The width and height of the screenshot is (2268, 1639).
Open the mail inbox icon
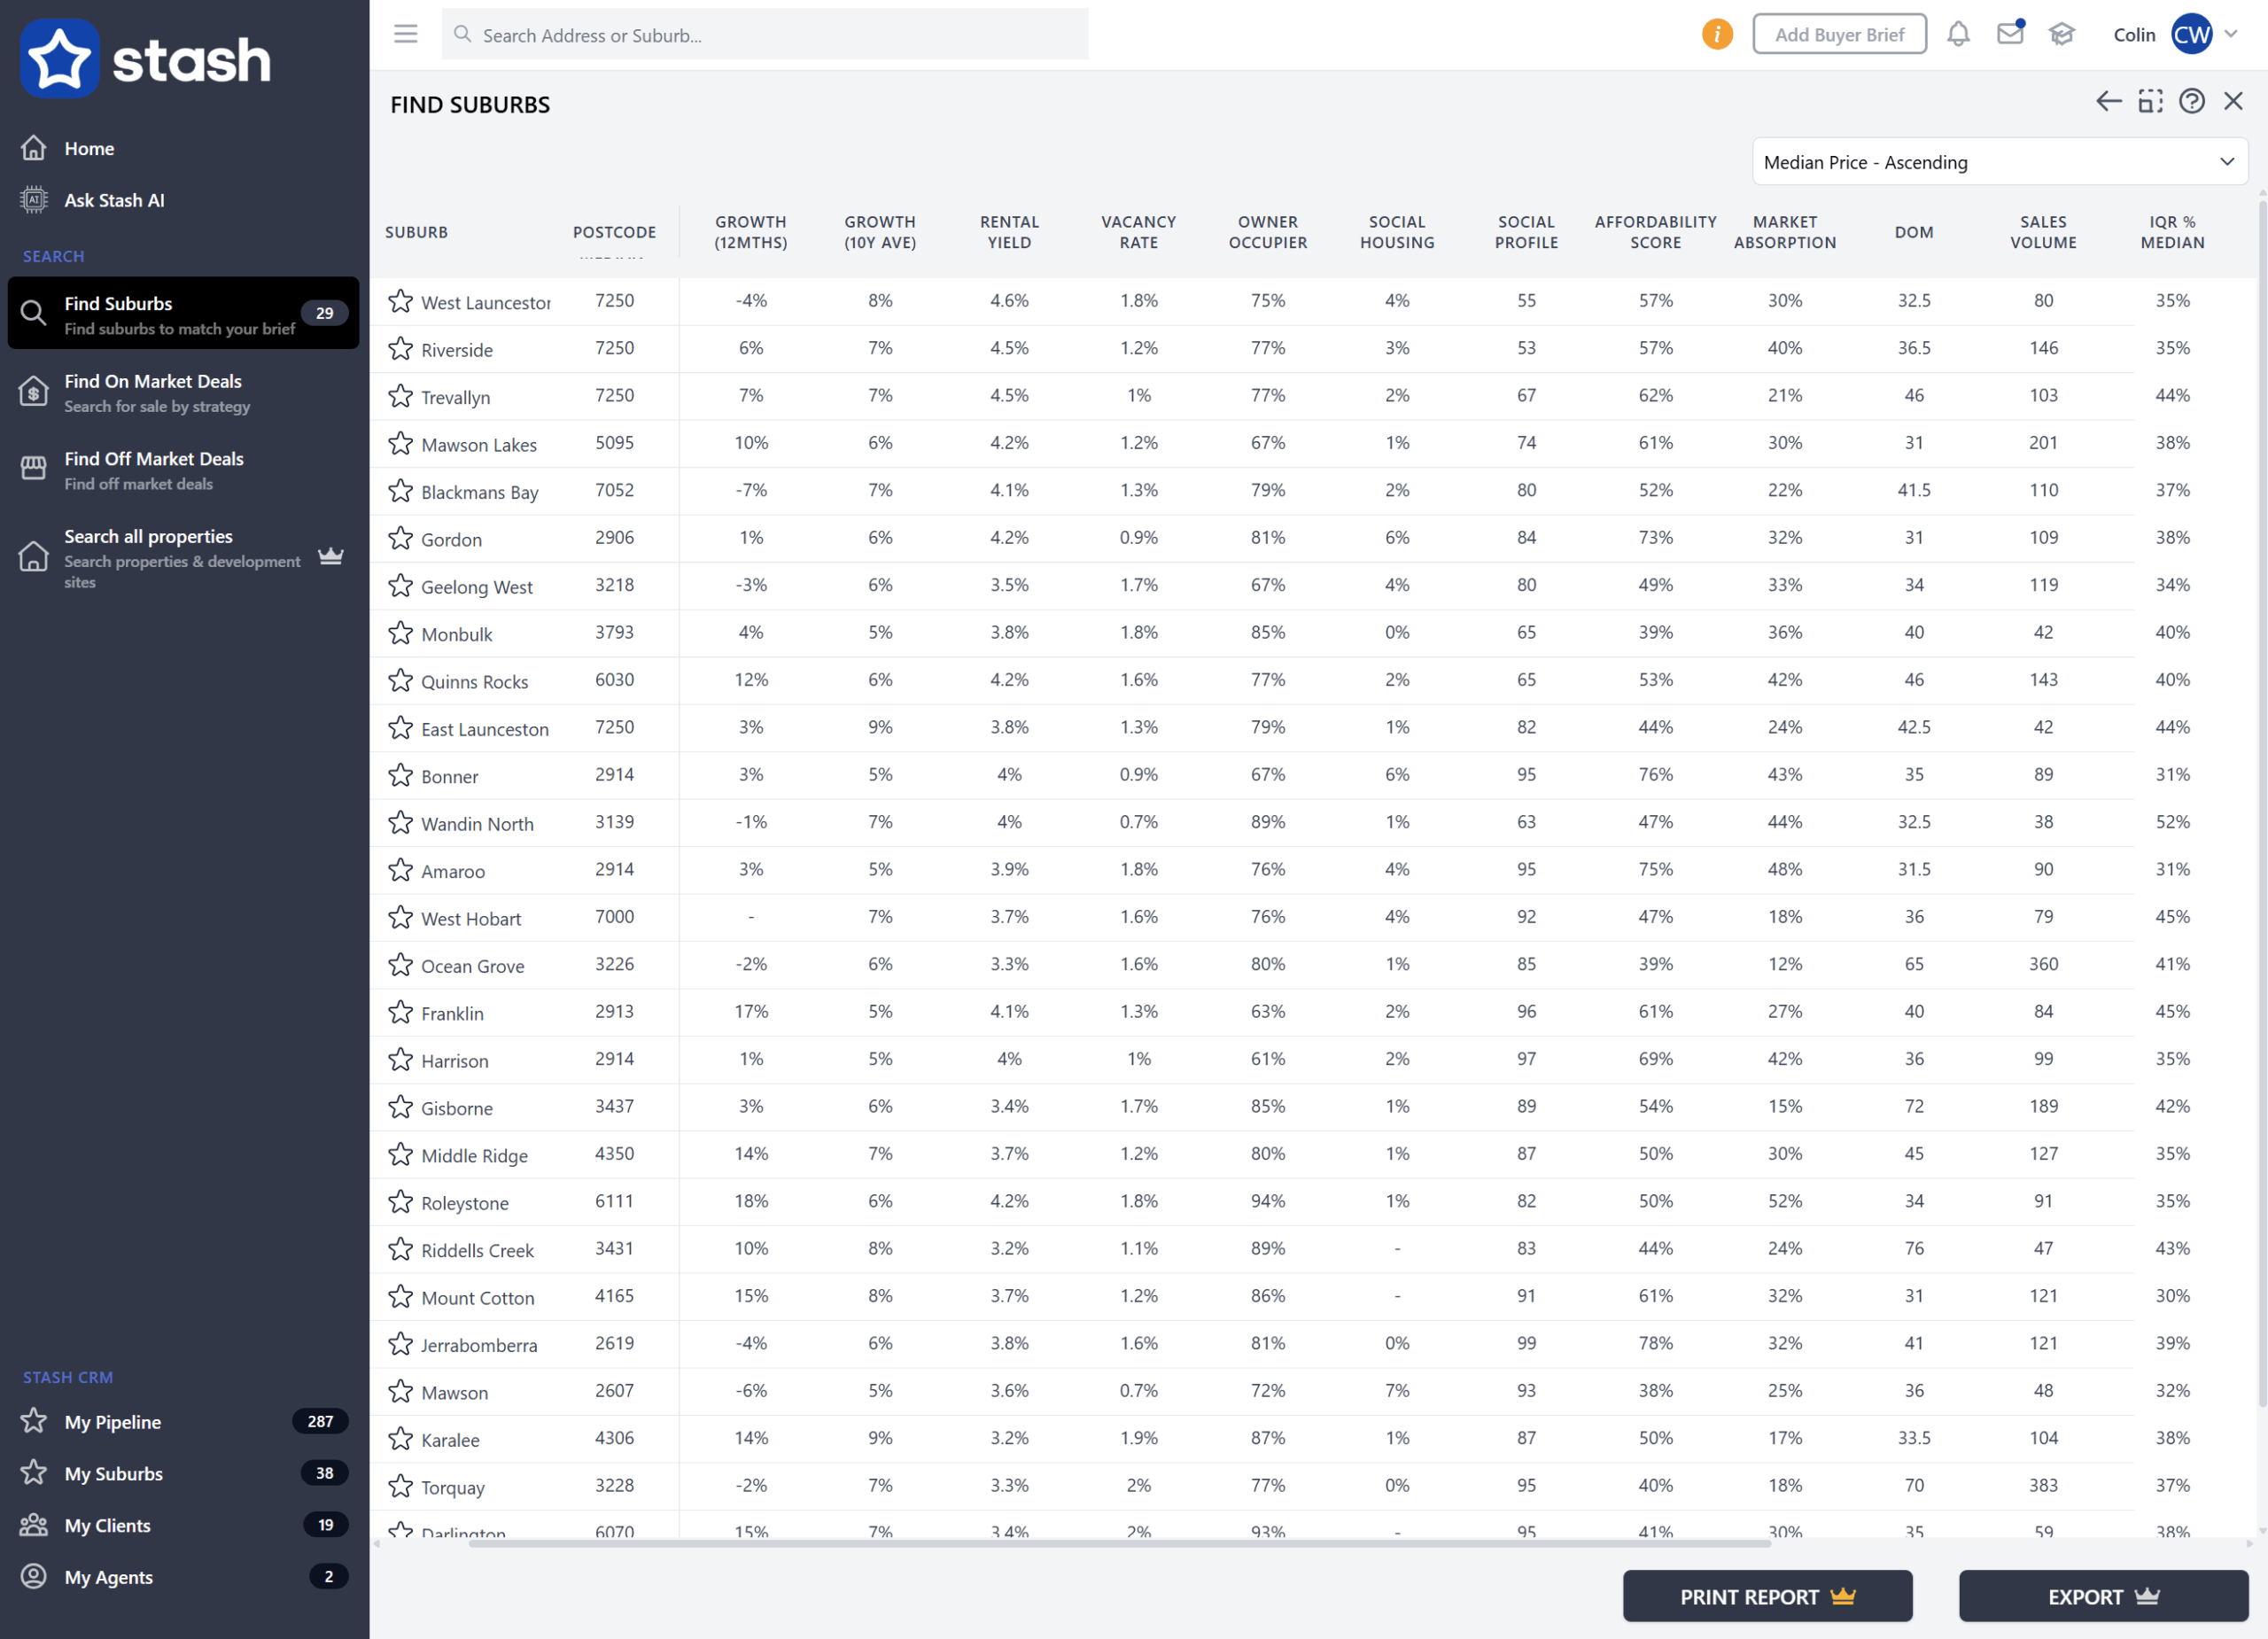click(2009, 34)
